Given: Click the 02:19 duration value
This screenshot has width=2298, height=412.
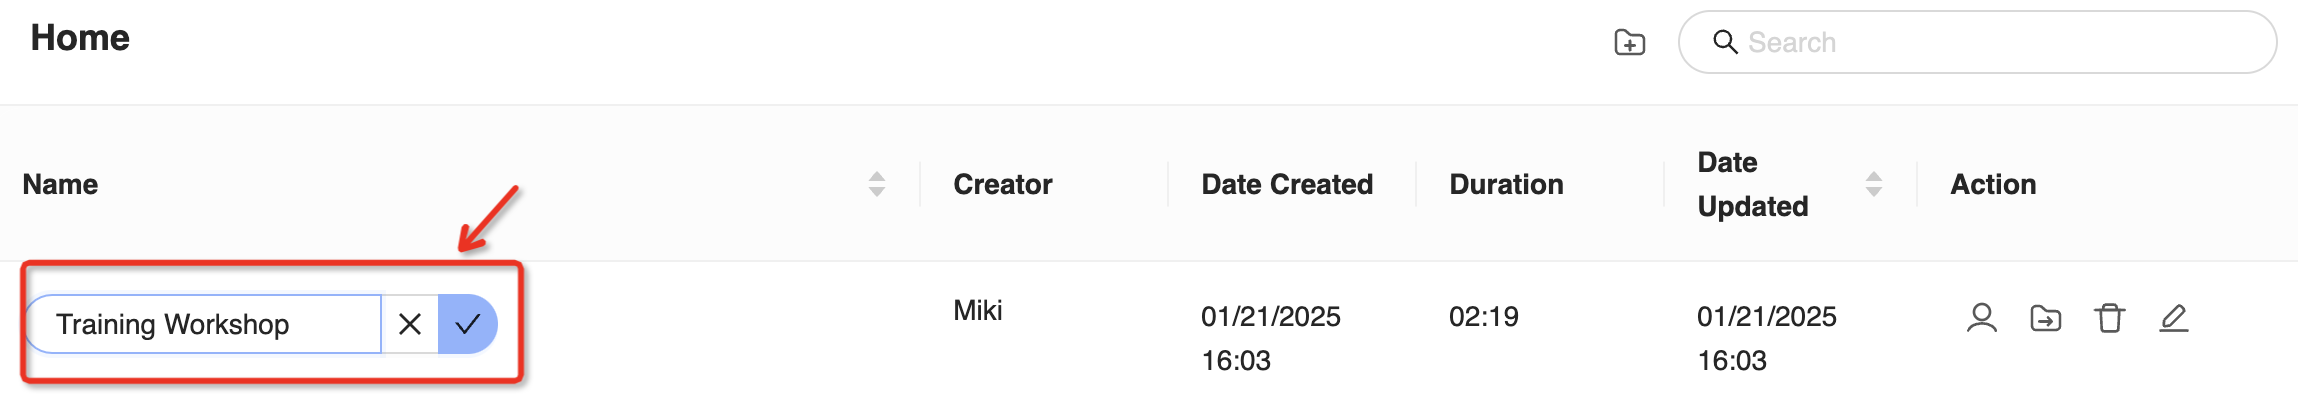Looking at the screenshot, I should point(1484,317).
